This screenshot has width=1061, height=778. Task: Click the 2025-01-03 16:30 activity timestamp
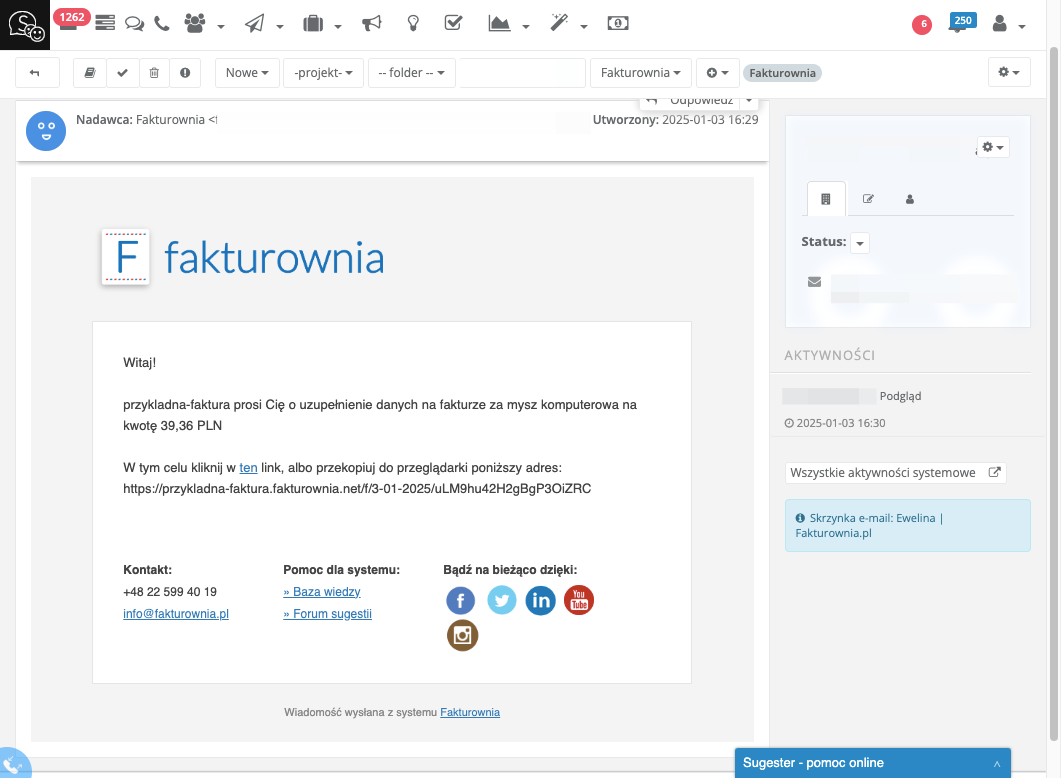(835, 424)
